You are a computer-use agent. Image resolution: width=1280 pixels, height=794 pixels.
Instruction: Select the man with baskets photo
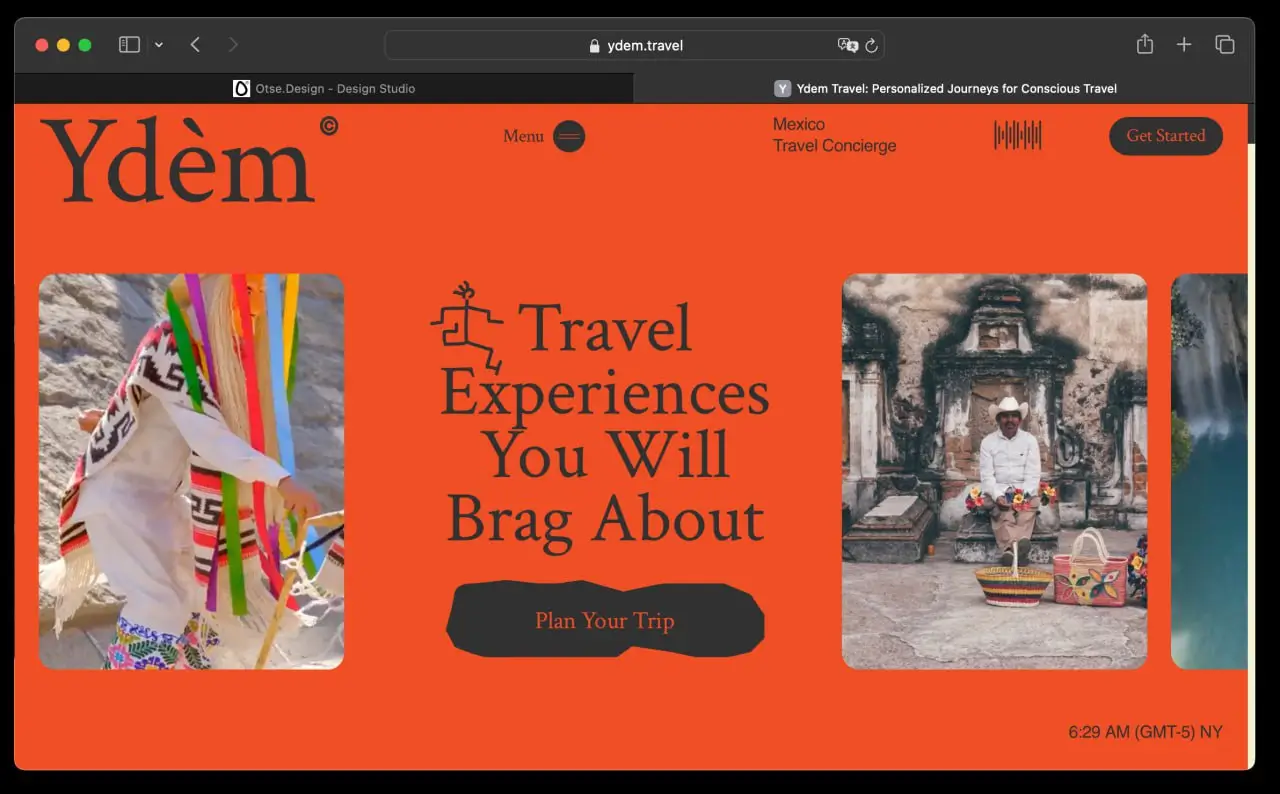tap(994, 471)
